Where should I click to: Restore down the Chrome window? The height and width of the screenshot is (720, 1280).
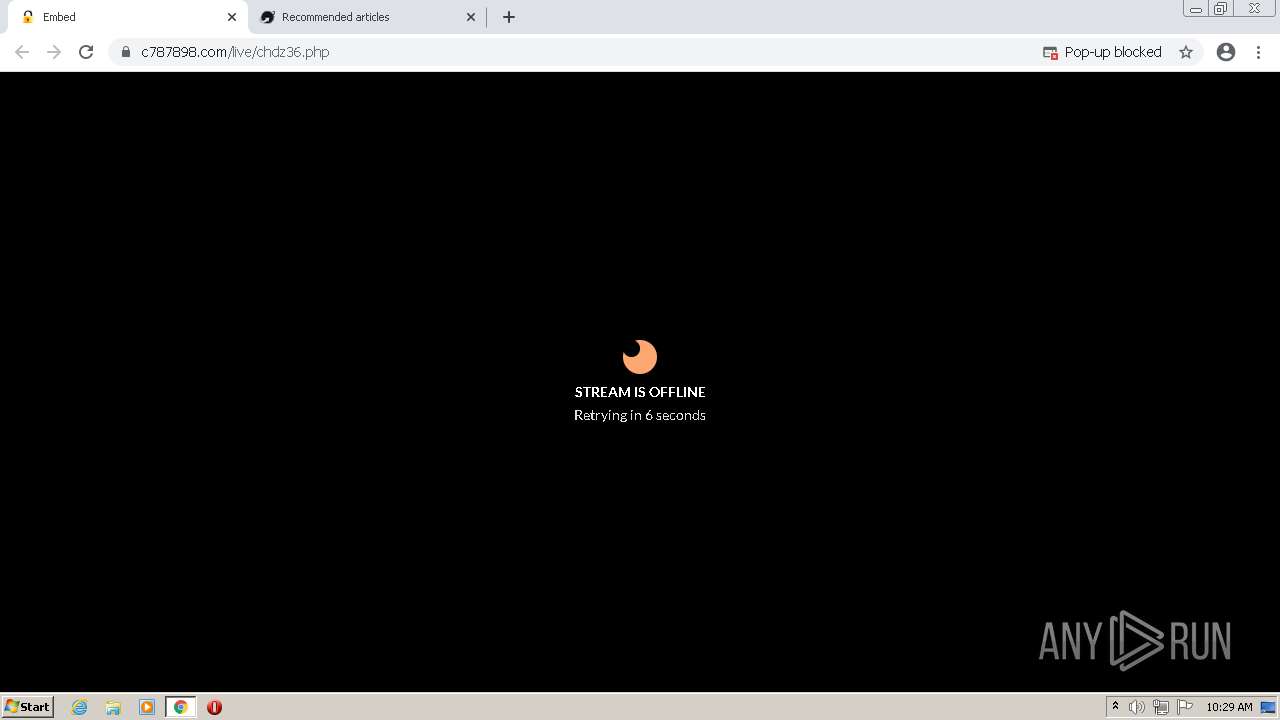click(1221, 9)
